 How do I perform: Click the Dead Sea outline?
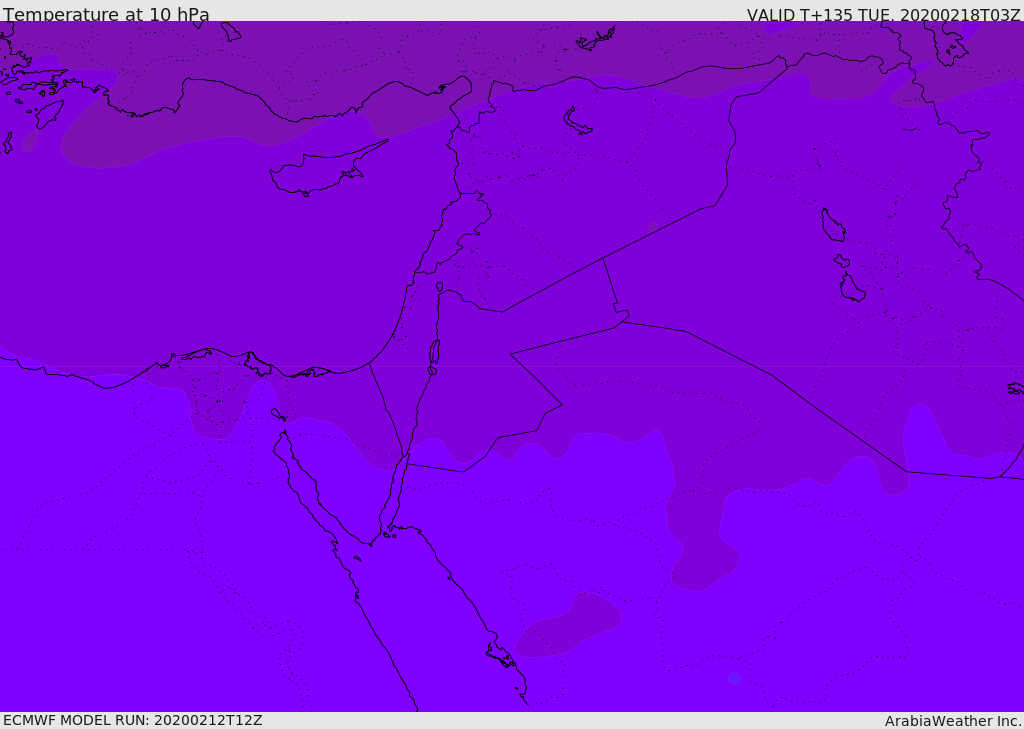(x=434, y=356)
